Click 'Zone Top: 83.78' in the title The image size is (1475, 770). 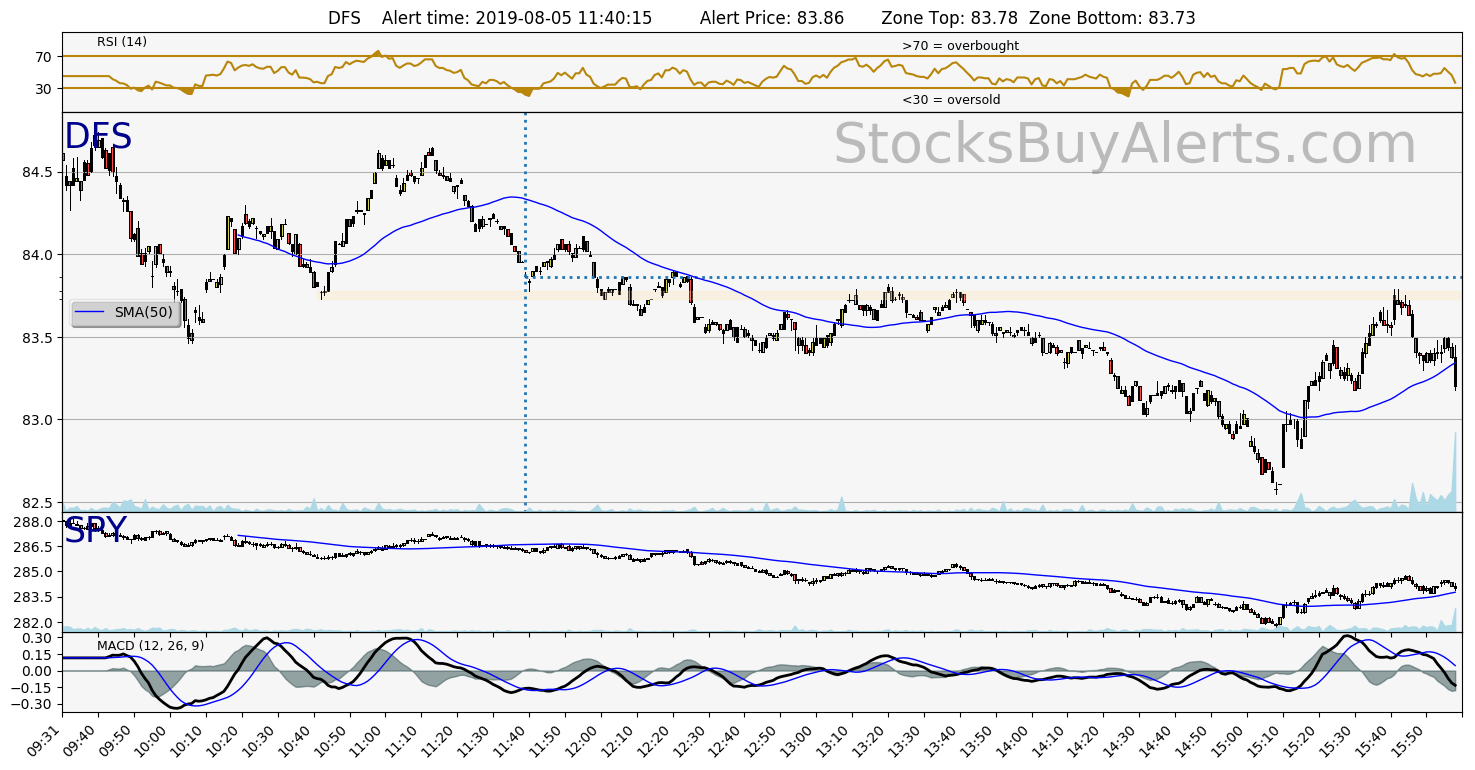click(949, 18)
